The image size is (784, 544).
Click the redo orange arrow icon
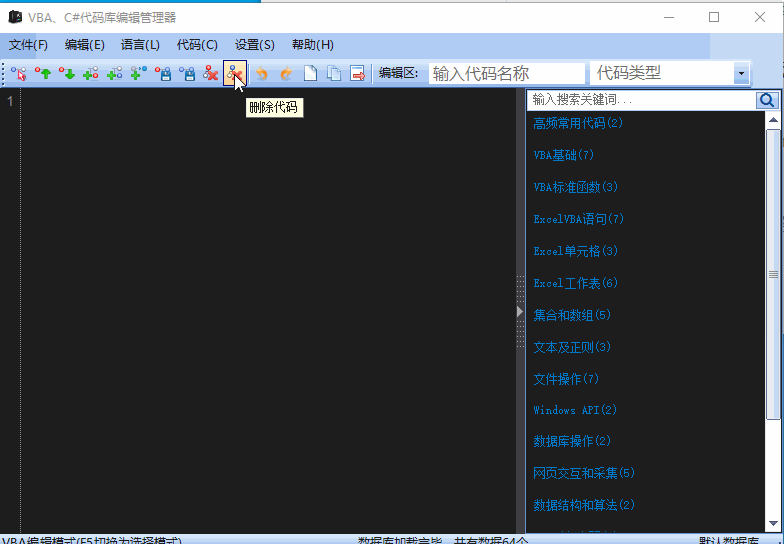pyautogui.click(x=286, y=74)
